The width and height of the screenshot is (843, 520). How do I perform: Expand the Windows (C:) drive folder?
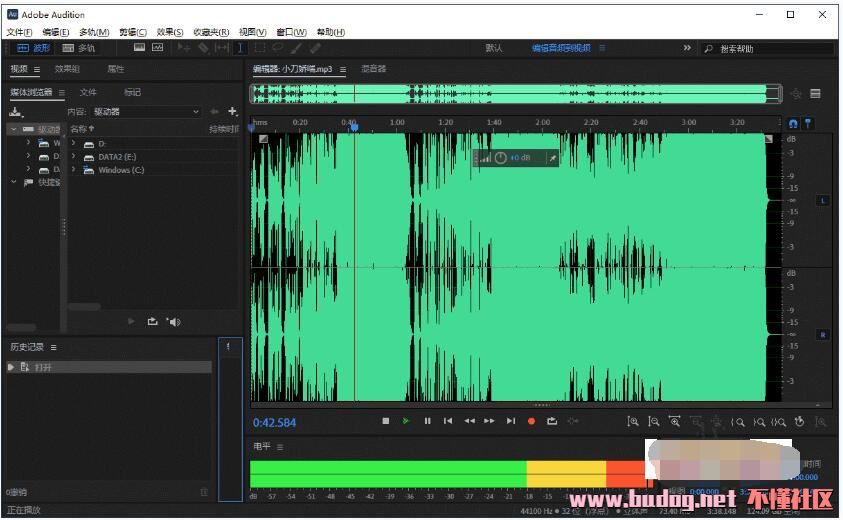[x=74, y=170]
